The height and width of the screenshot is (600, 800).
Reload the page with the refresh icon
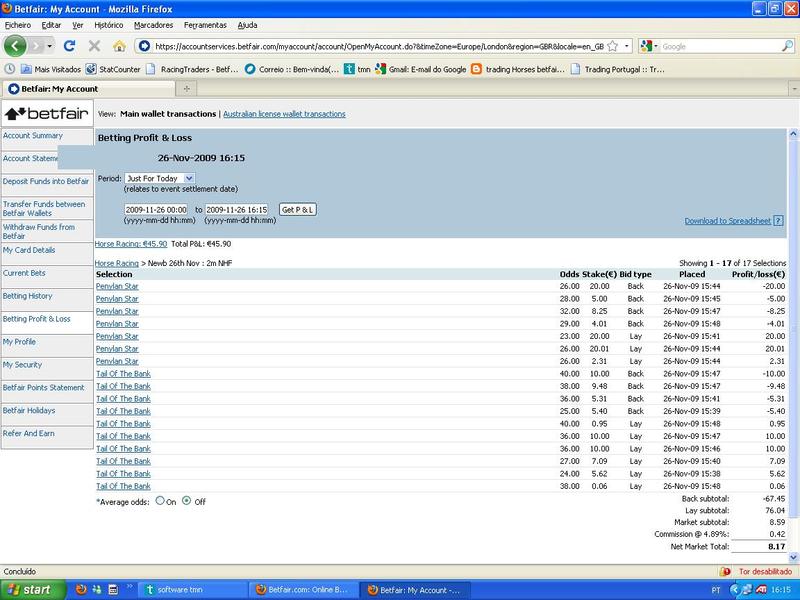(69, 46)
